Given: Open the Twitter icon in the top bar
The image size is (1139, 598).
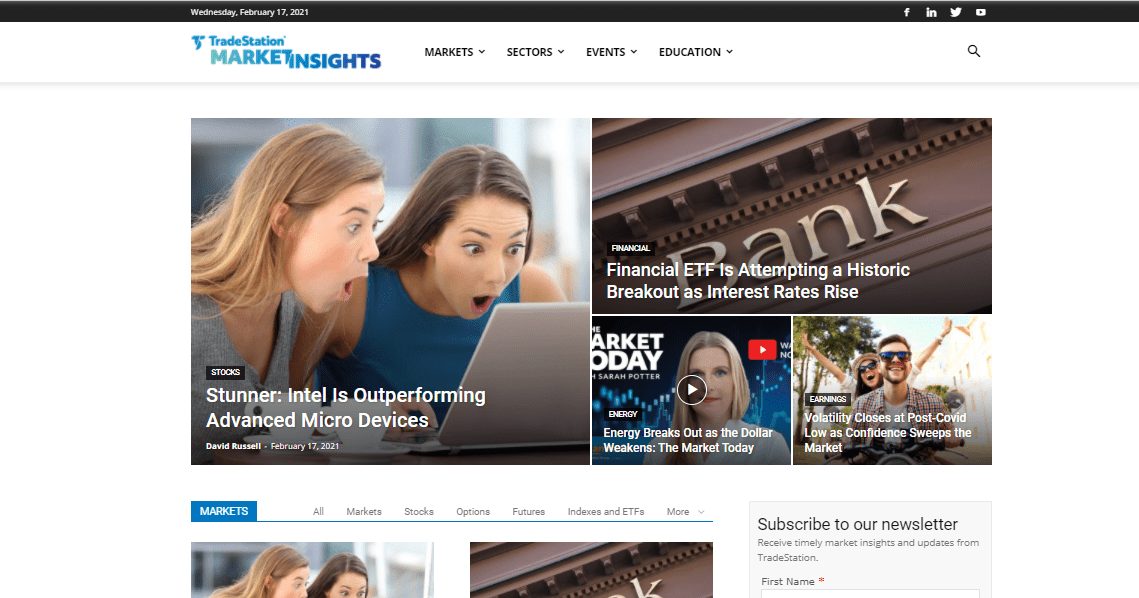Looking at the screenshot, I should point(956,12).
